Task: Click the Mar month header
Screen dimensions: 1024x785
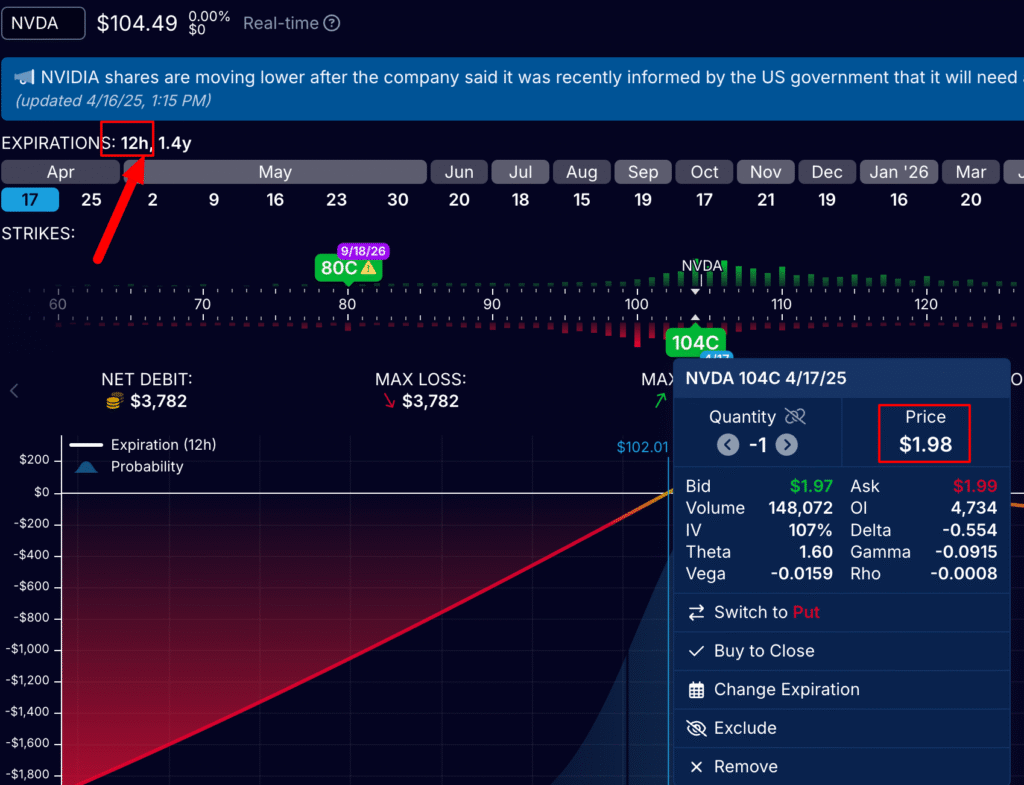Action: click(x=970, y=172)
